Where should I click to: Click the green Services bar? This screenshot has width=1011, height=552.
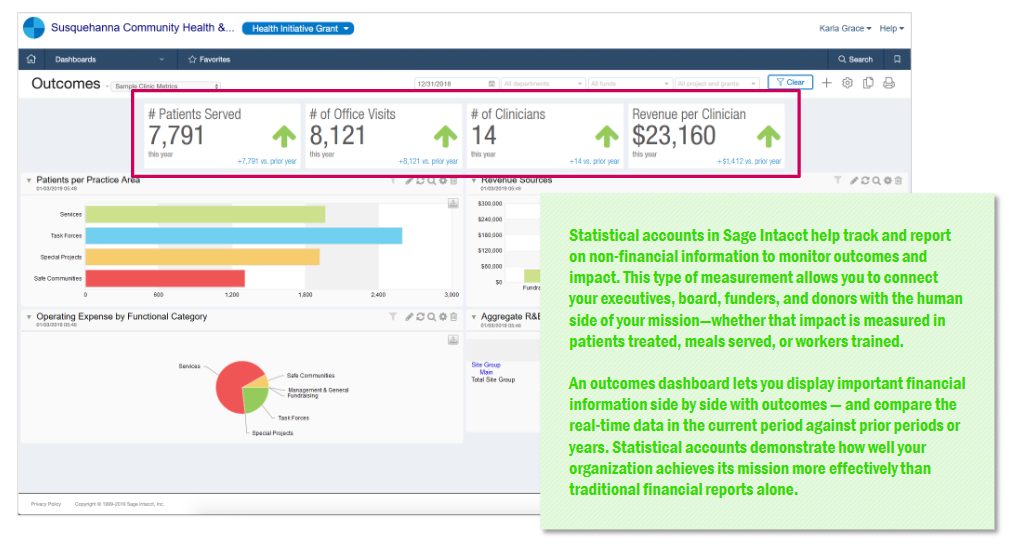point(205,214)
